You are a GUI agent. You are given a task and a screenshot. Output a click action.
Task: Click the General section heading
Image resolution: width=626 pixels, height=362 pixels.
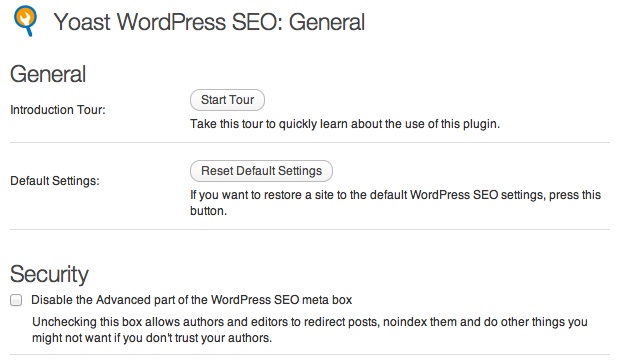point(48,74)
